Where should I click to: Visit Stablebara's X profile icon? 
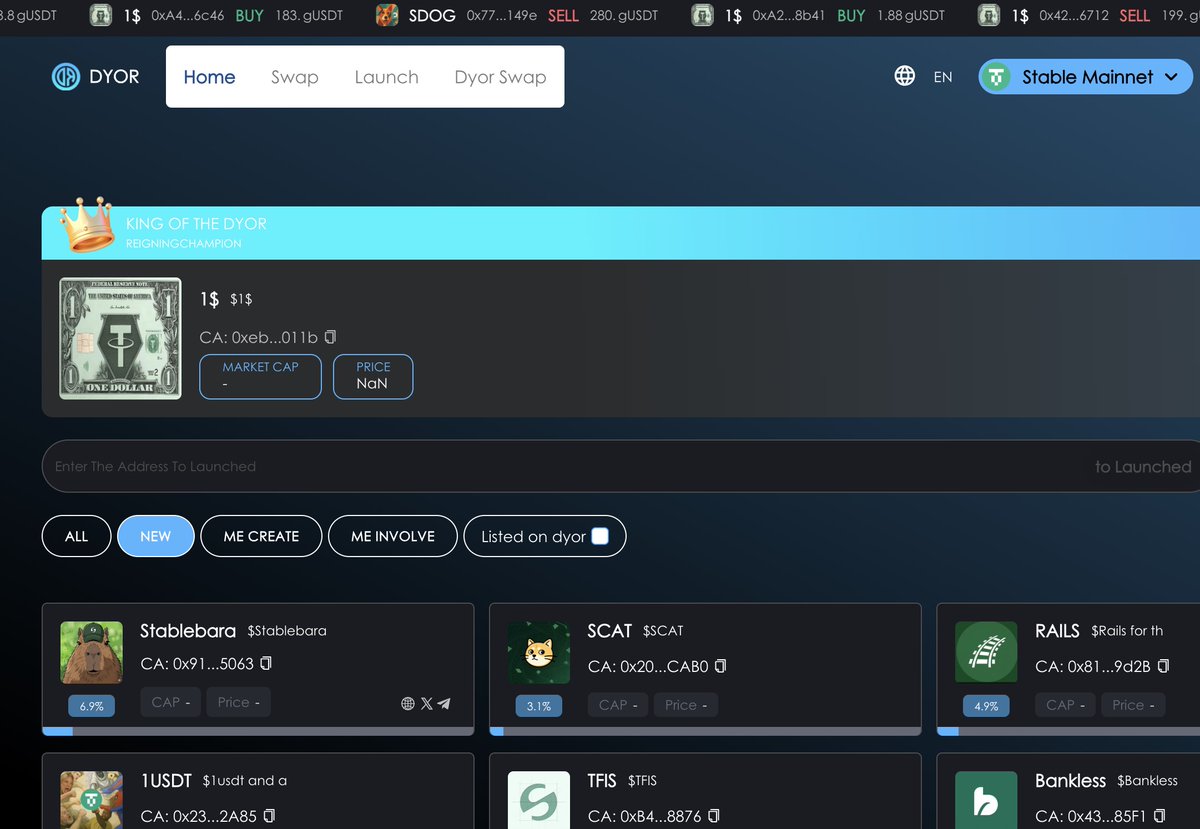(x=426, y=703)
